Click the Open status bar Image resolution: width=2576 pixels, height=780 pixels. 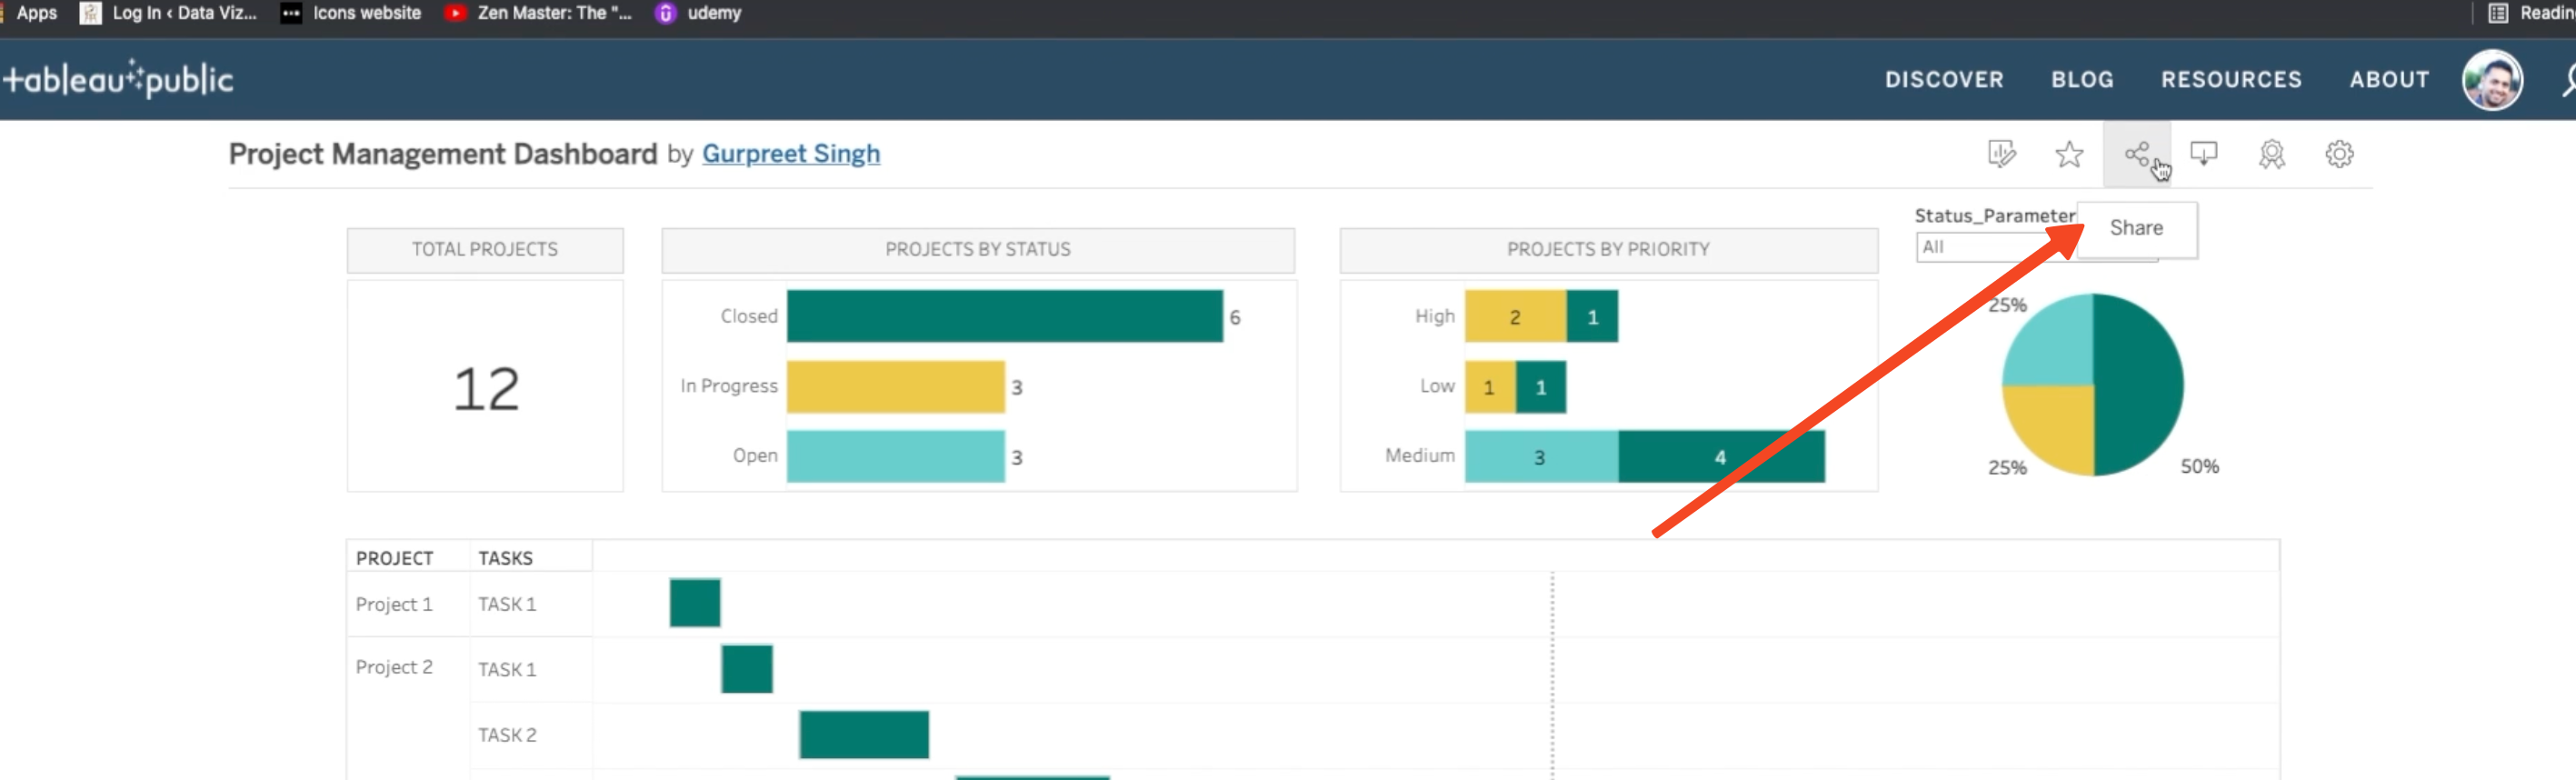(895, 456)
